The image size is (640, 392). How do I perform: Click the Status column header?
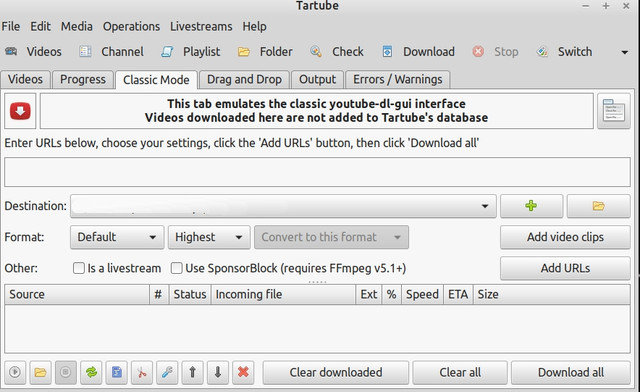click(x=190, y=294)
